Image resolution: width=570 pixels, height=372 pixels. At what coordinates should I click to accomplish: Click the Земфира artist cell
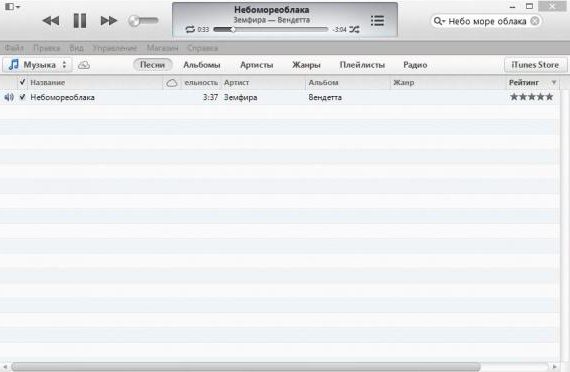coord(241,97)
